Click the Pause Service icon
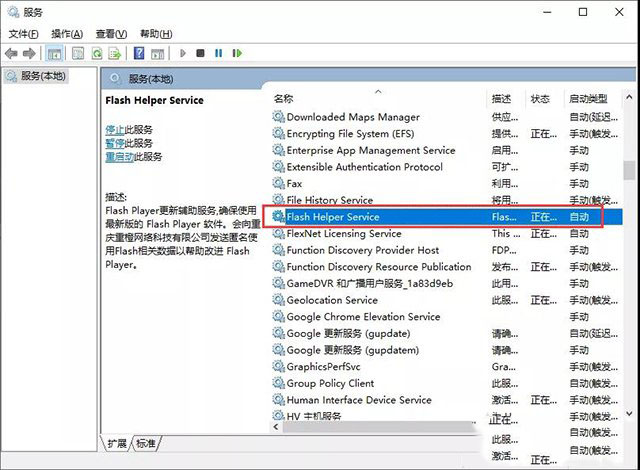 click(219, 53)
